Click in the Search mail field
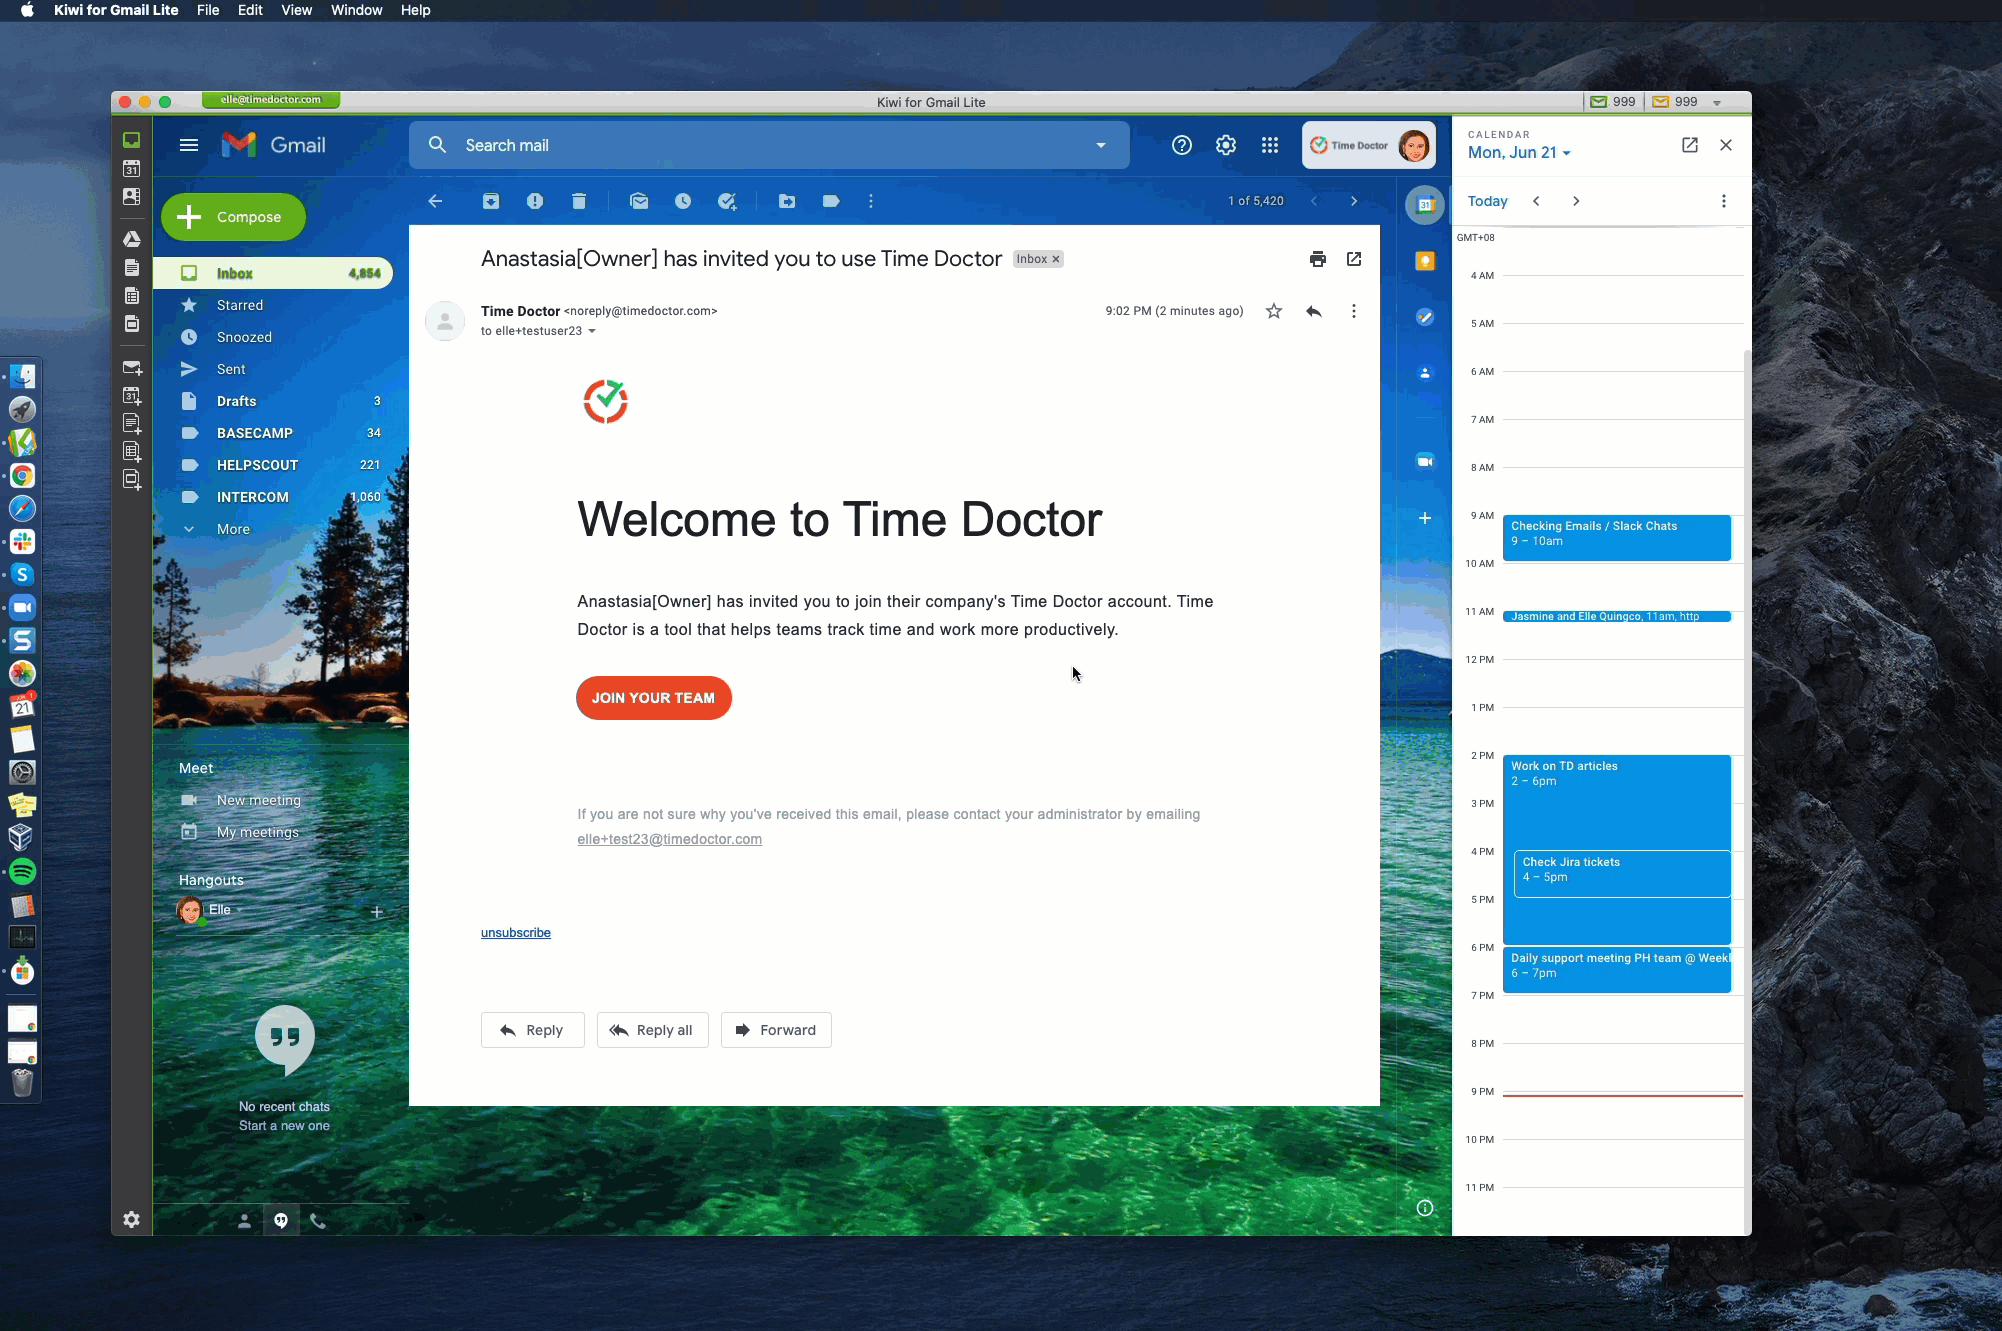This screenshot has height=1331, width=2002. pyautogui.click(x=770, y=145)
